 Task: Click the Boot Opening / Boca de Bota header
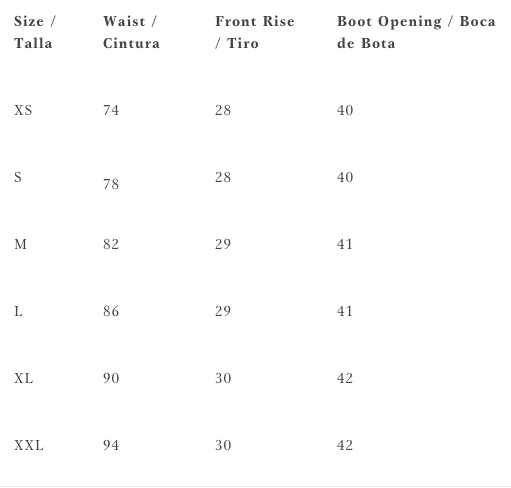coord(416,32)
